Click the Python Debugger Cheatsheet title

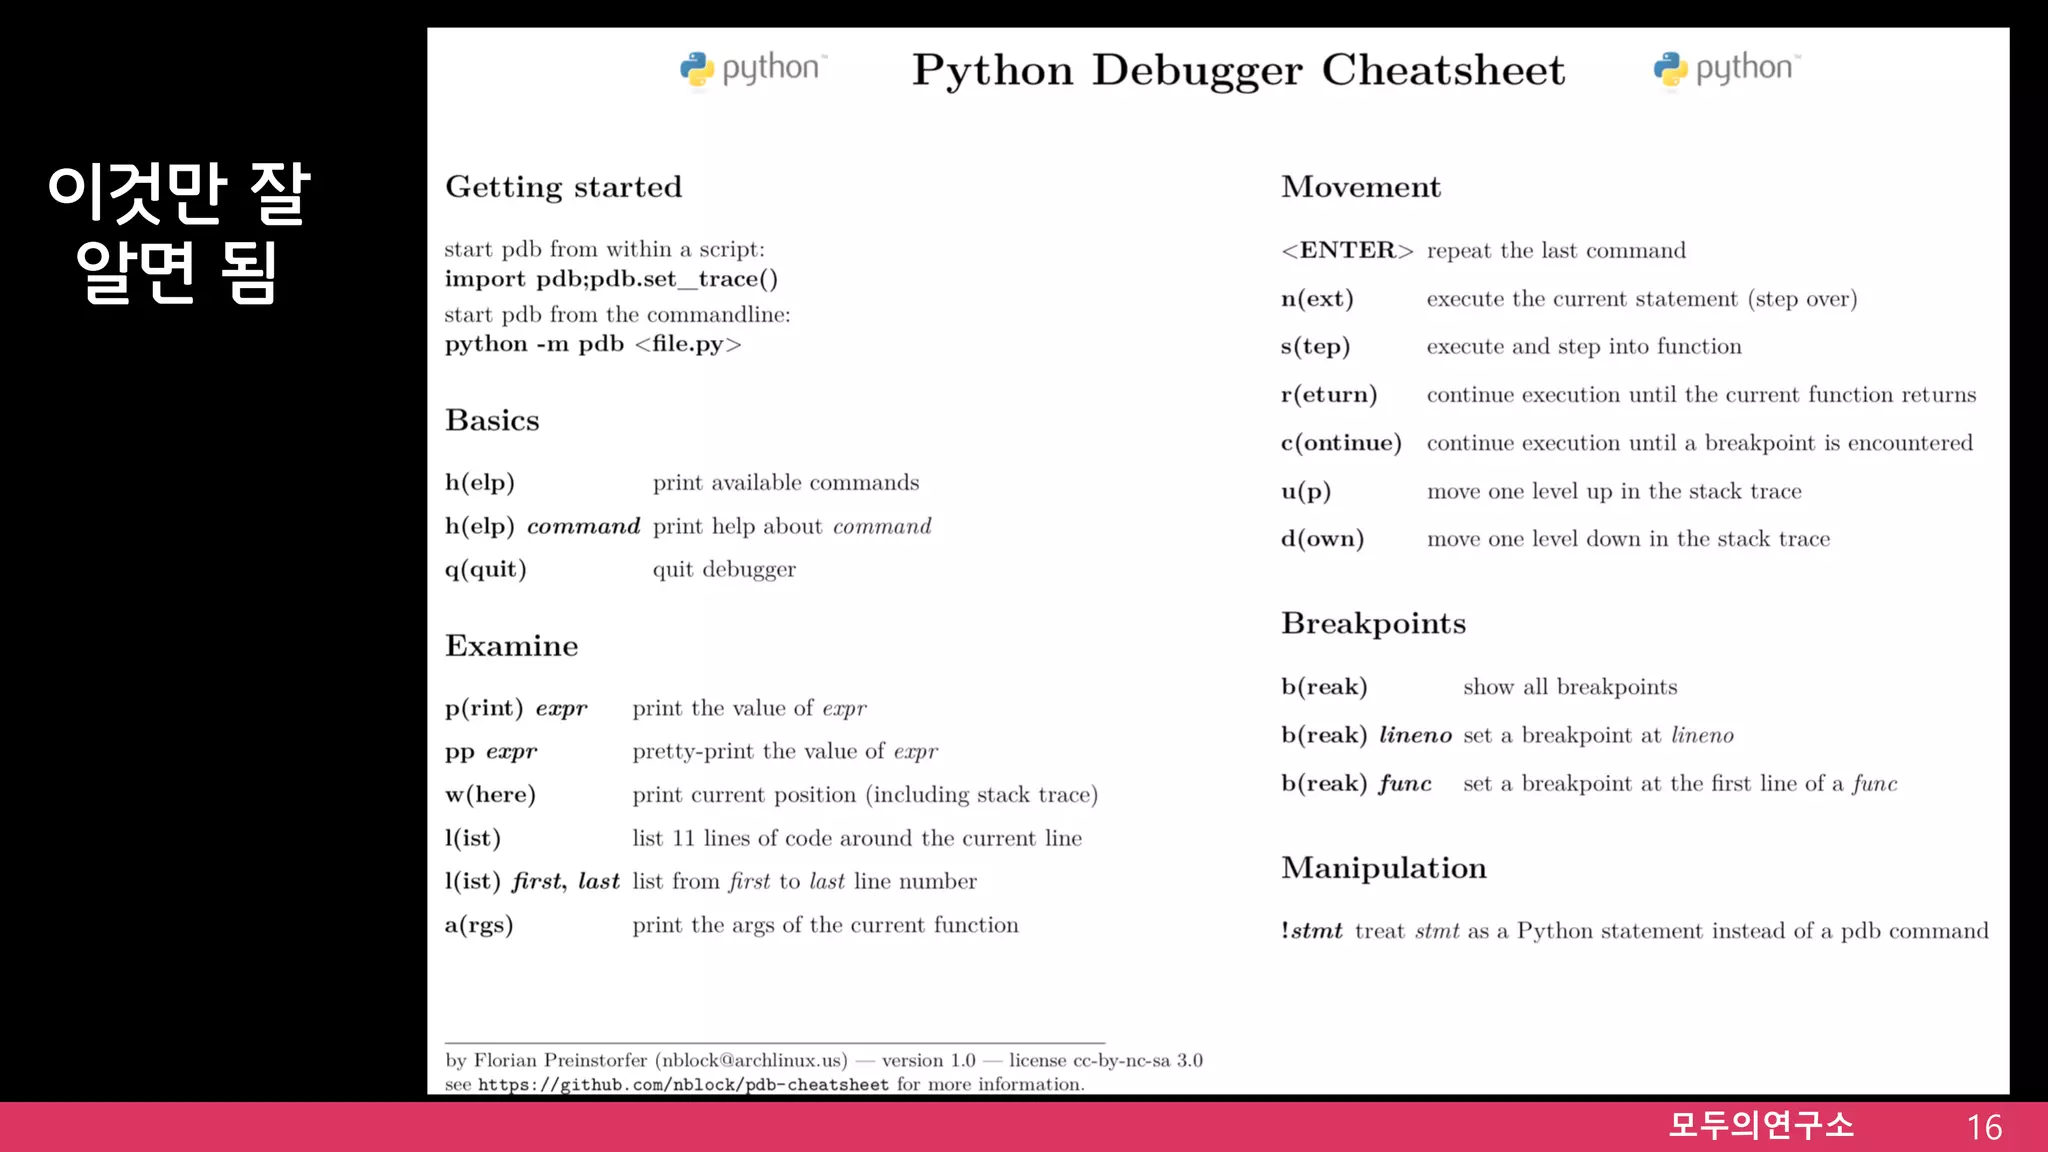(1238, 70)
